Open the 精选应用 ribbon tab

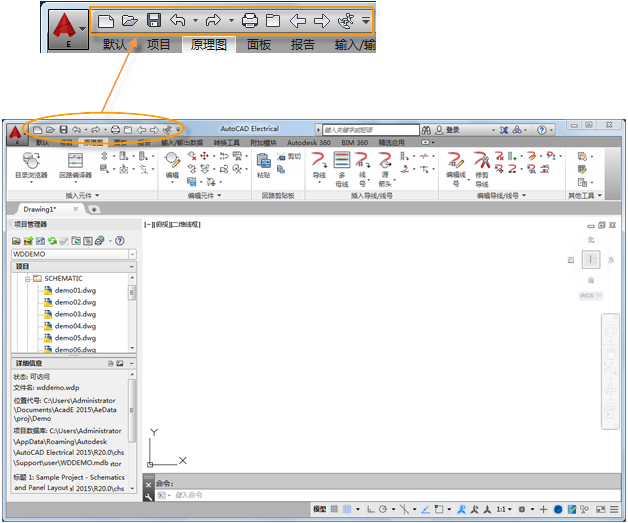(x=391, y=143)
